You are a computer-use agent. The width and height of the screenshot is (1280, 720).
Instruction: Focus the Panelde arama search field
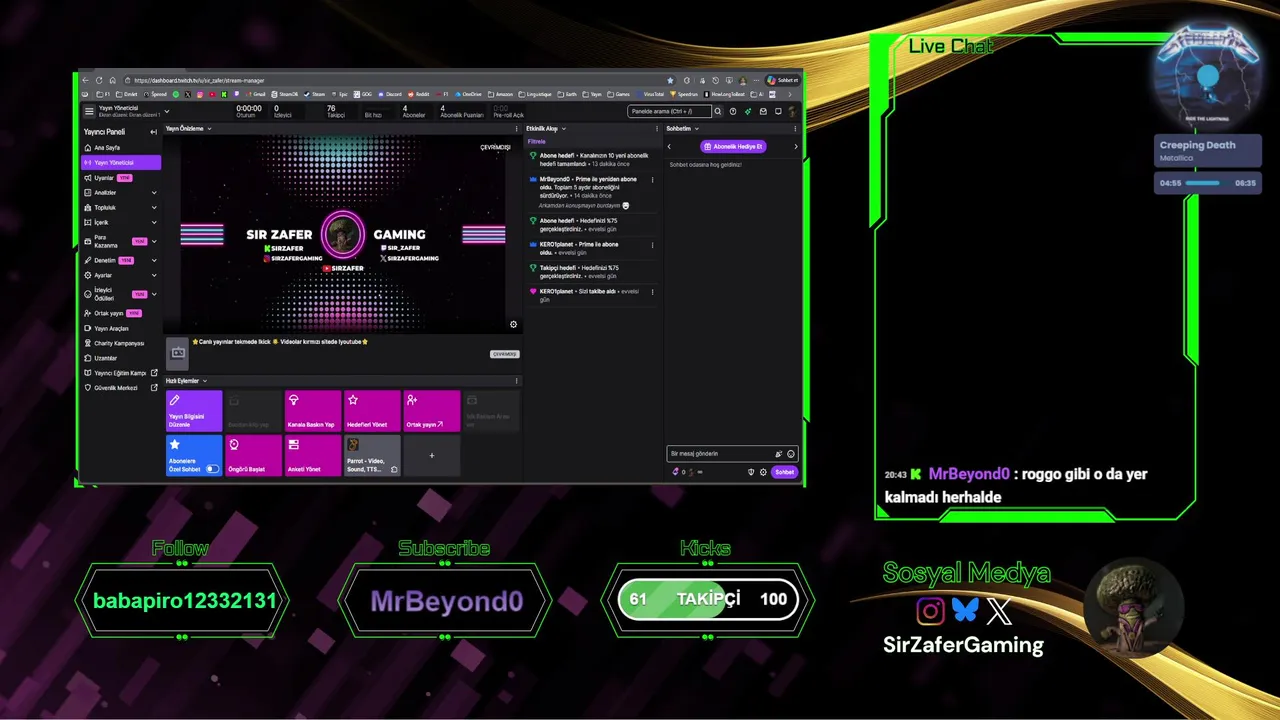click(x=669, y=111)
